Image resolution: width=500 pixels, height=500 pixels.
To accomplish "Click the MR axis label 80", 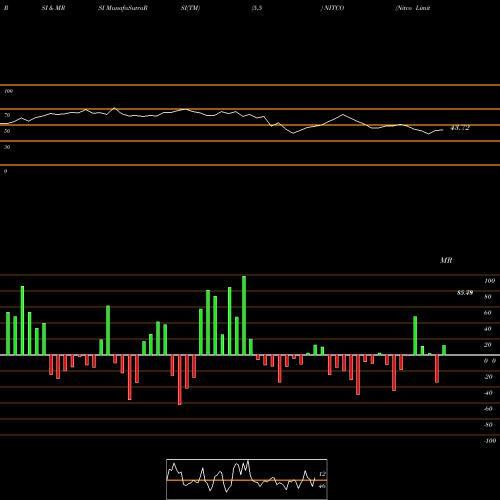I will coord(488,297).
